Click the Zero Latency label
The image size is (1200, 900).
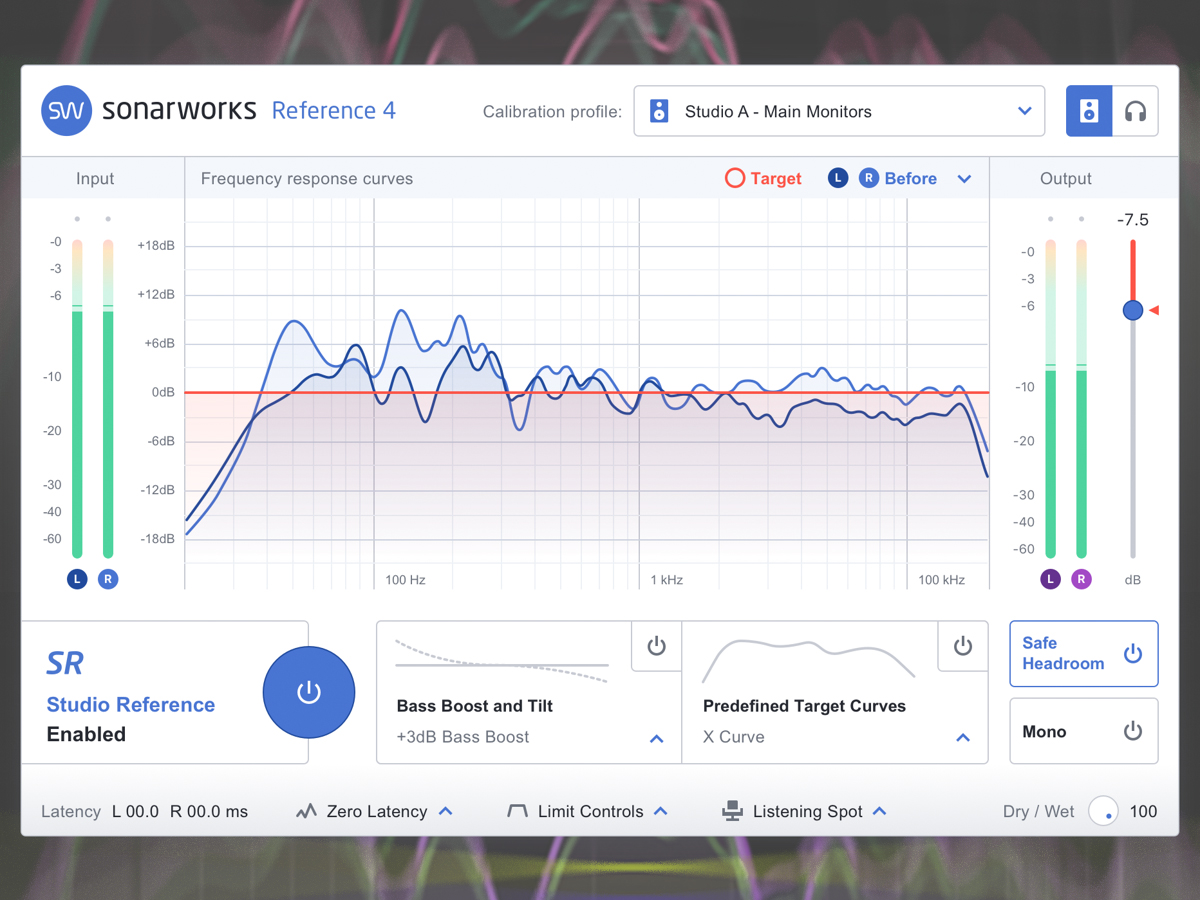coord(377,811)
